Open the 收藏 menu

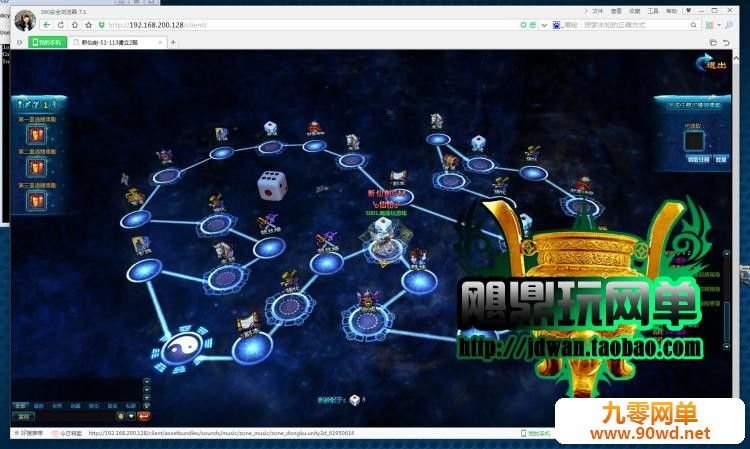point(635,11)
